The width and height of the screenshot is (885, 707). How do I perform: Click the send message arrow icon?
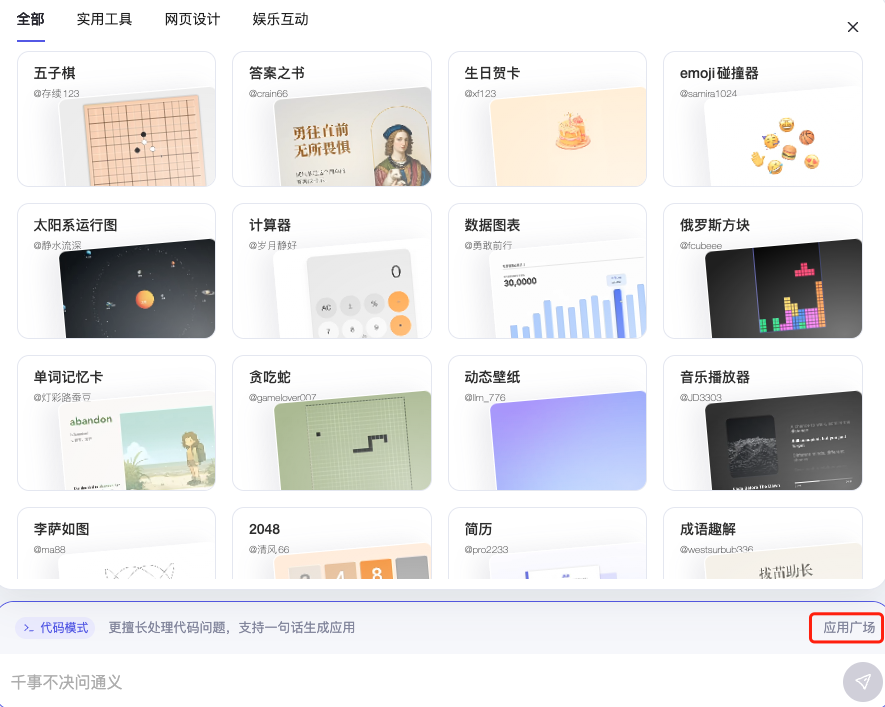click(x=862, y=682)
